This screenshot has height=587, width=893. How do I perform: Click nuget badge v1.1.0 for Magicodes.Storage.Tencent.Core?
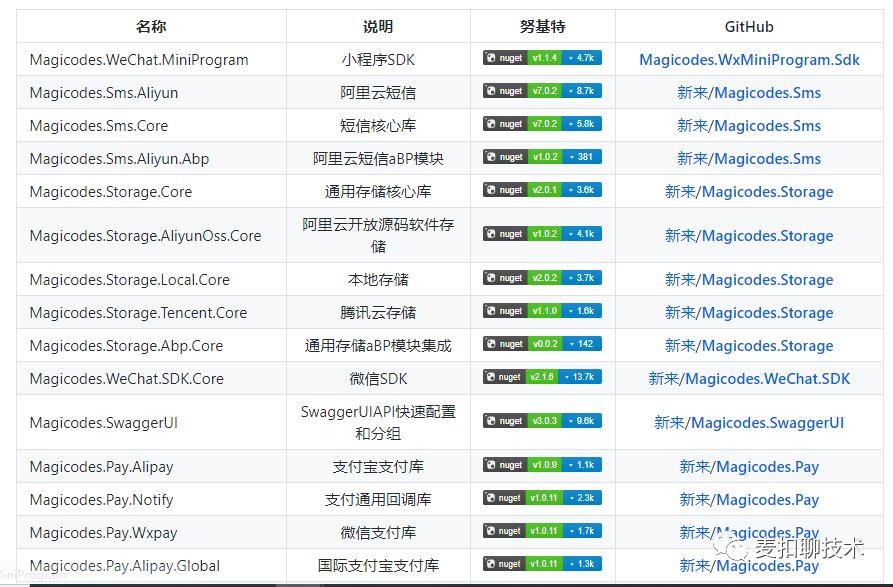[x=542, y=311]
